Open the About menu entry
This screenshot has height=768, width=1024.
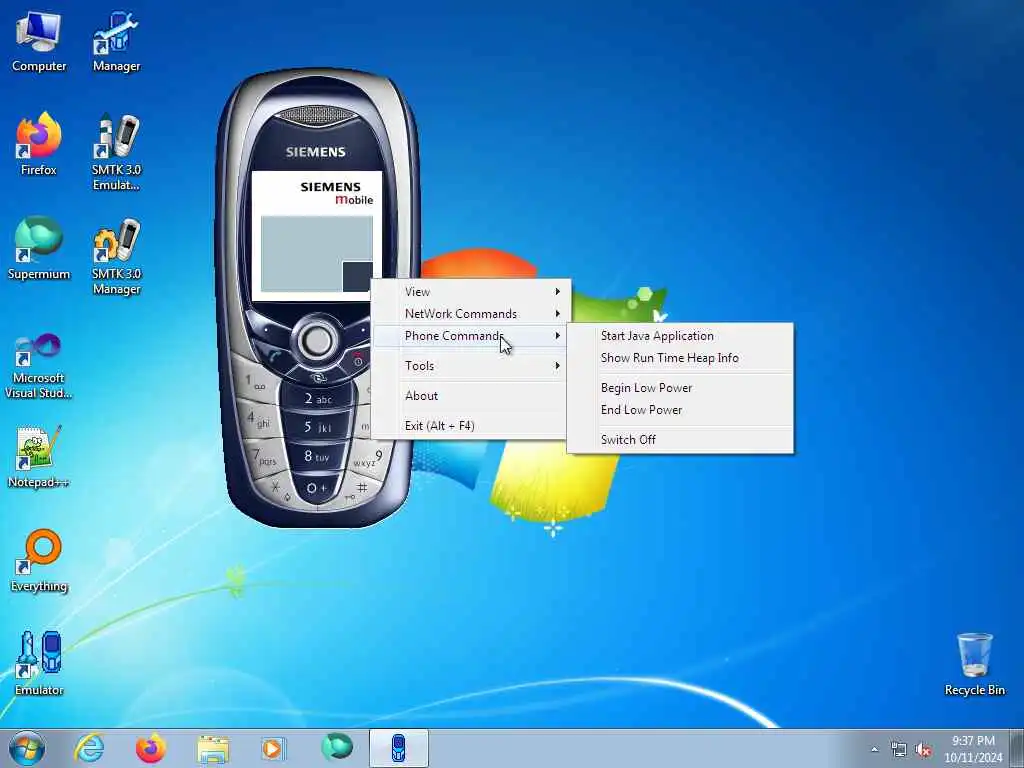(470, 396)
